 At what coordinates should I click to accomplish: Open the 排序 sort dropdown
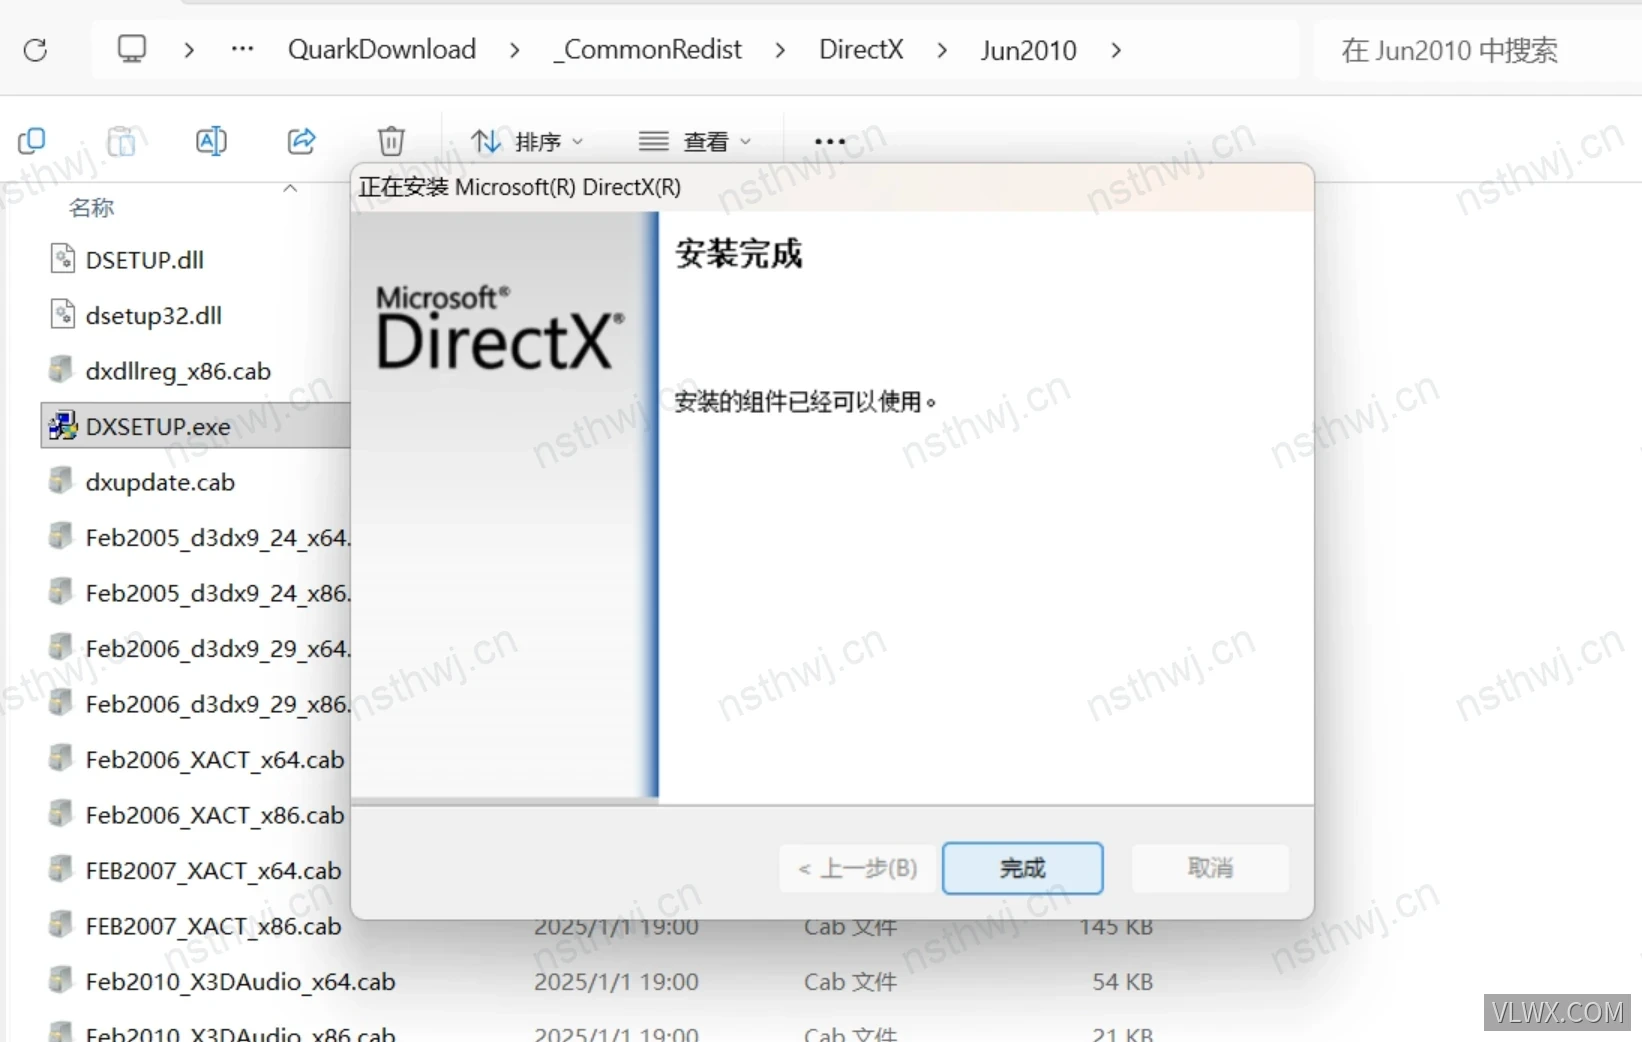click(x=527, y=142)
